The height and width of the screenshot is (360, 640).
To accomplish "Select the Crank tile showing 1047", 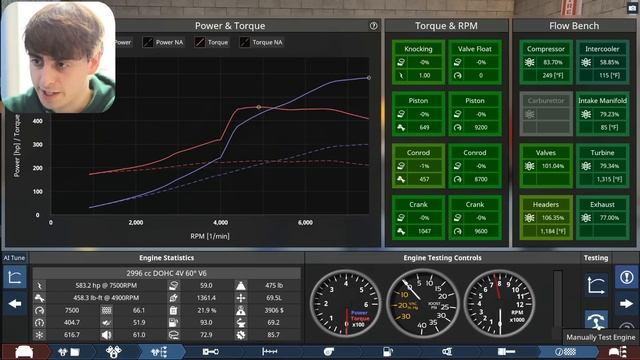I will (x=418, y=218).
